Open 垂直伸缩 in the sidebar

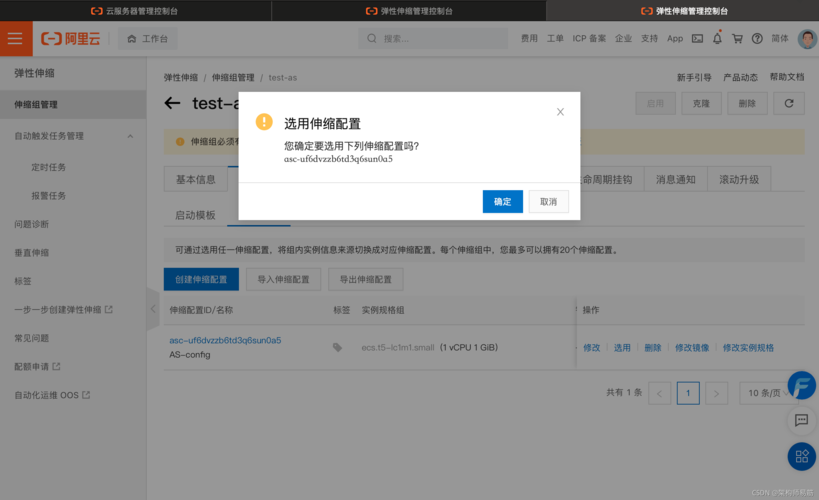[31, 252]
